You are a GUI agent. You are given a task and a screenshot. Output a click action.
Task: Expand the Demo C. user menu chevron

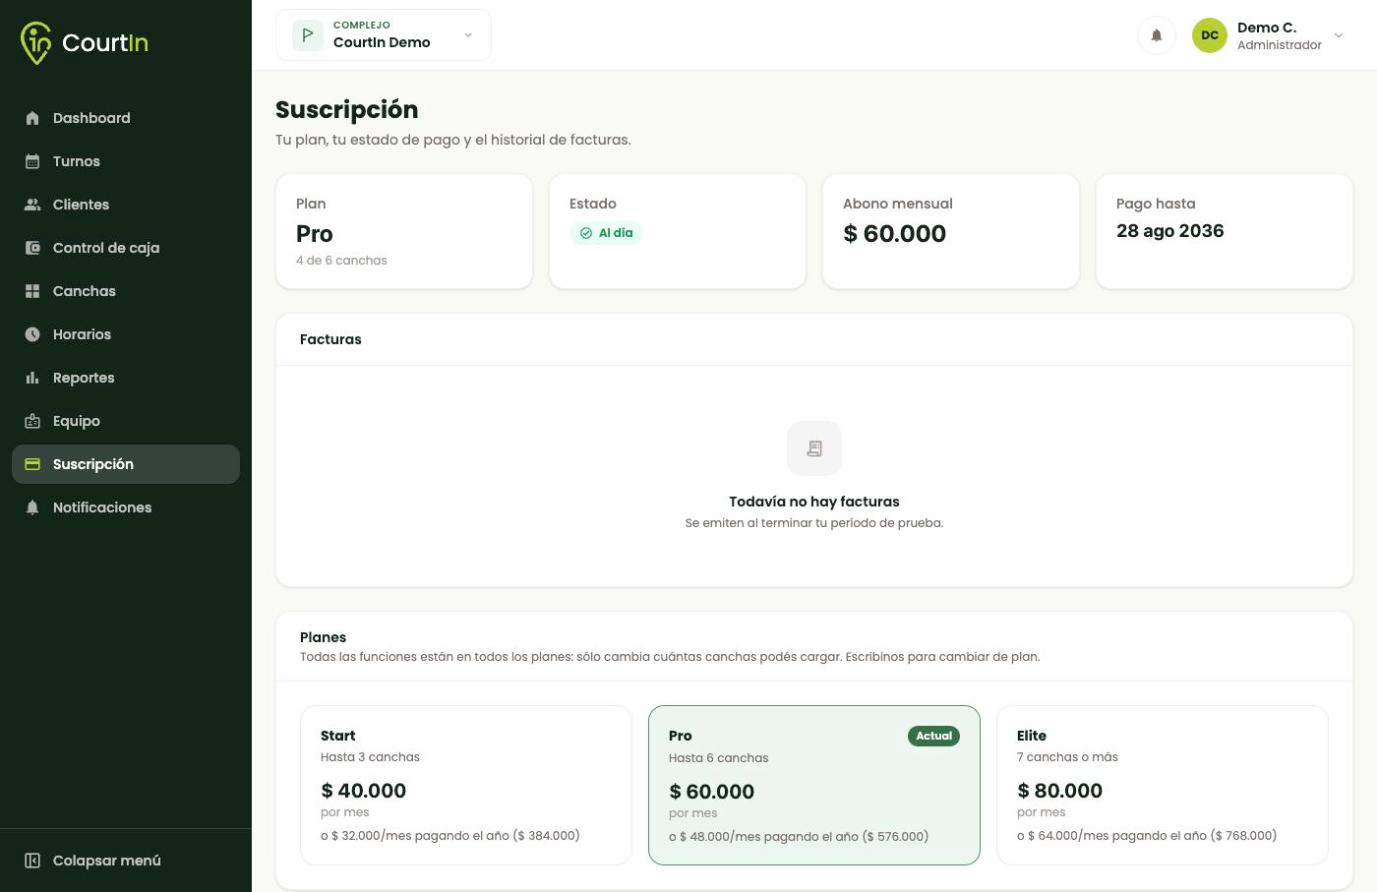point(1338,36)
